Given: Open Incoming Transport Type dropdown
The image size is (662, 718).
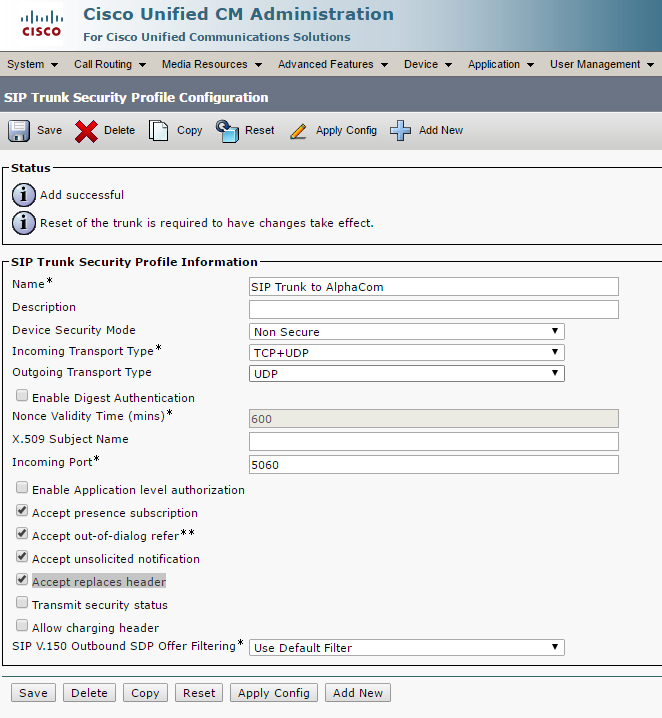Looking at the screenshot, I should (x=407, y=353).
